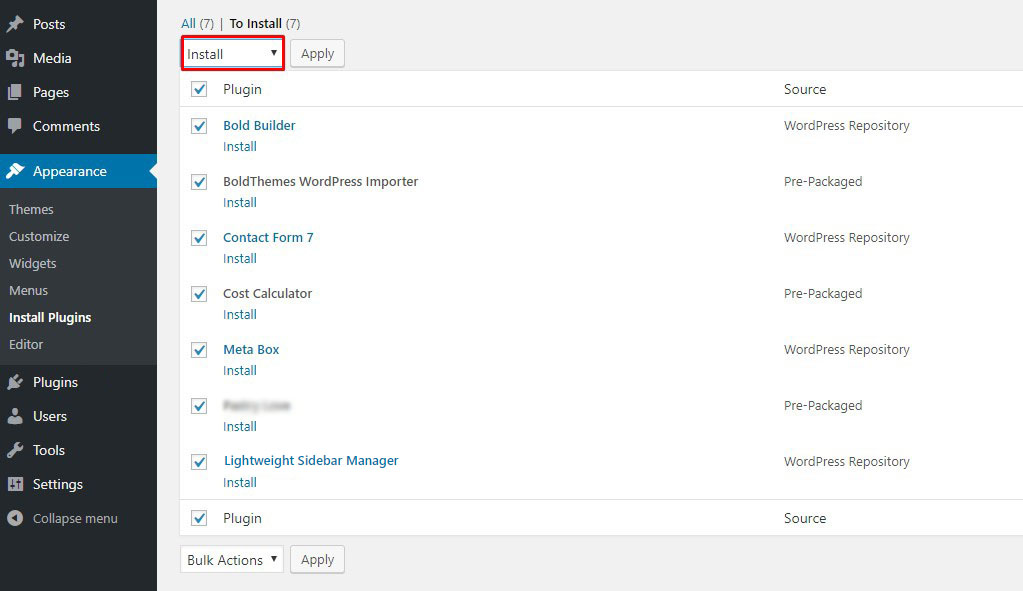This screenshot has height=591, width=1023.
Task: Uncheck BoldThemes WordPress Importer checkbox
Action: (199, 181)
